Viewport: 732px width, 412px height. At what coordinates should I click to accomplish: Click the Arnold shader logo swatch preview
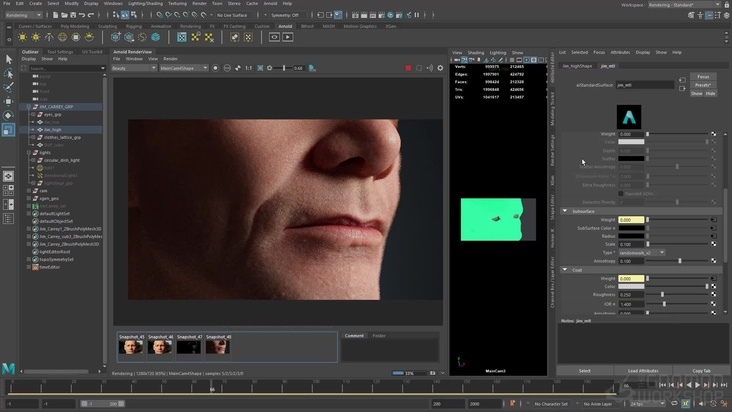point(629,117)
